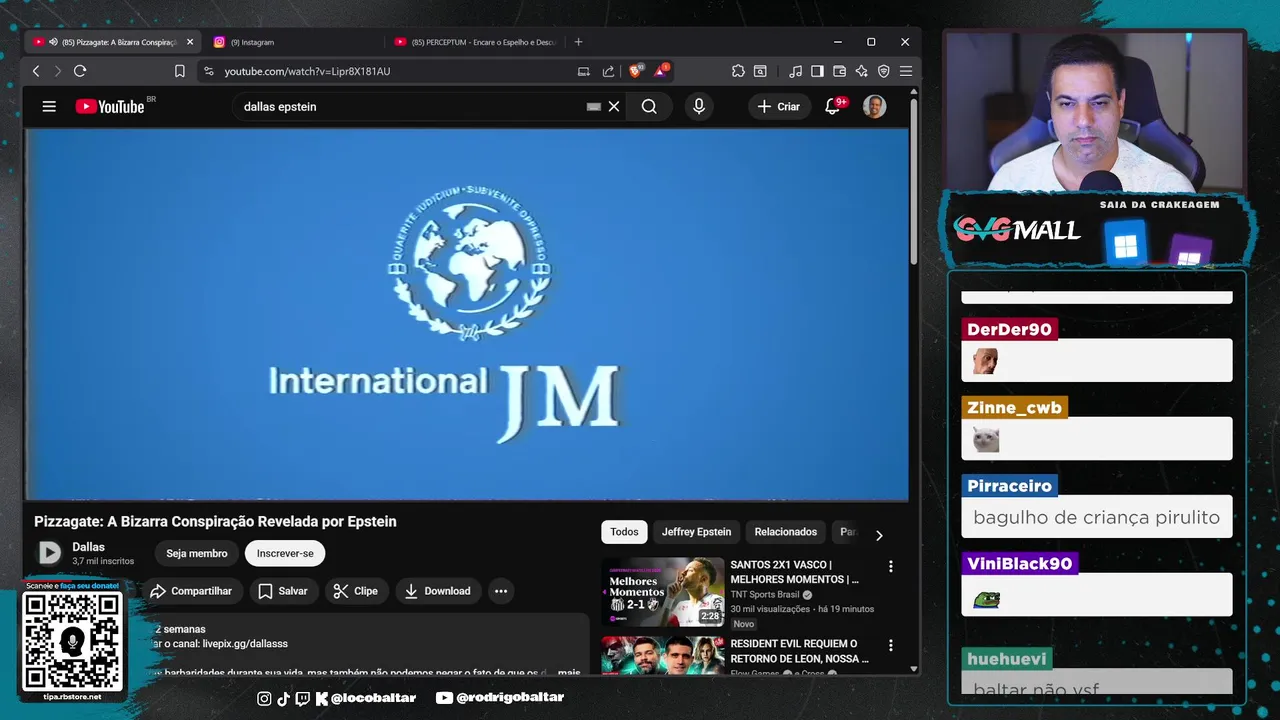1280x720 pixels.
Task: Open on-screen keyboard icon in search box
Action: point(593,106)
